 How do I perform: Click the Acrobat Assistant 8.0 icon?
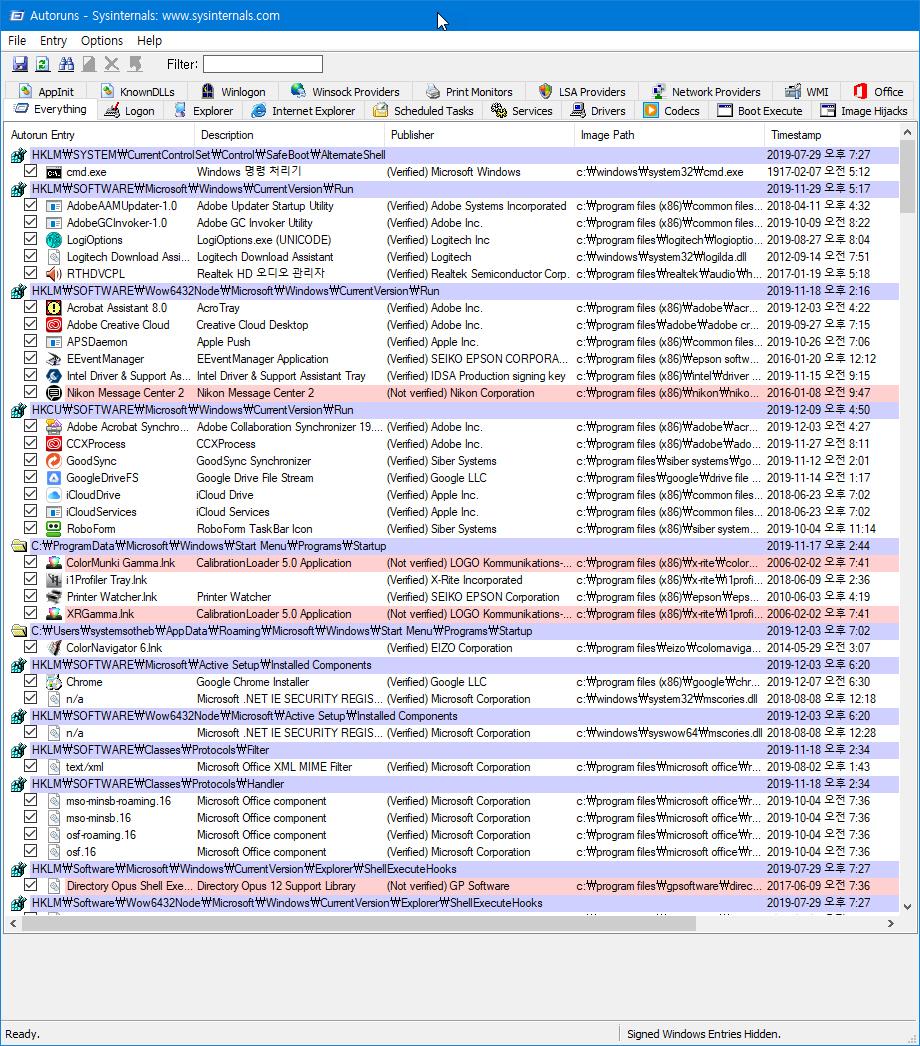(54, 308)
